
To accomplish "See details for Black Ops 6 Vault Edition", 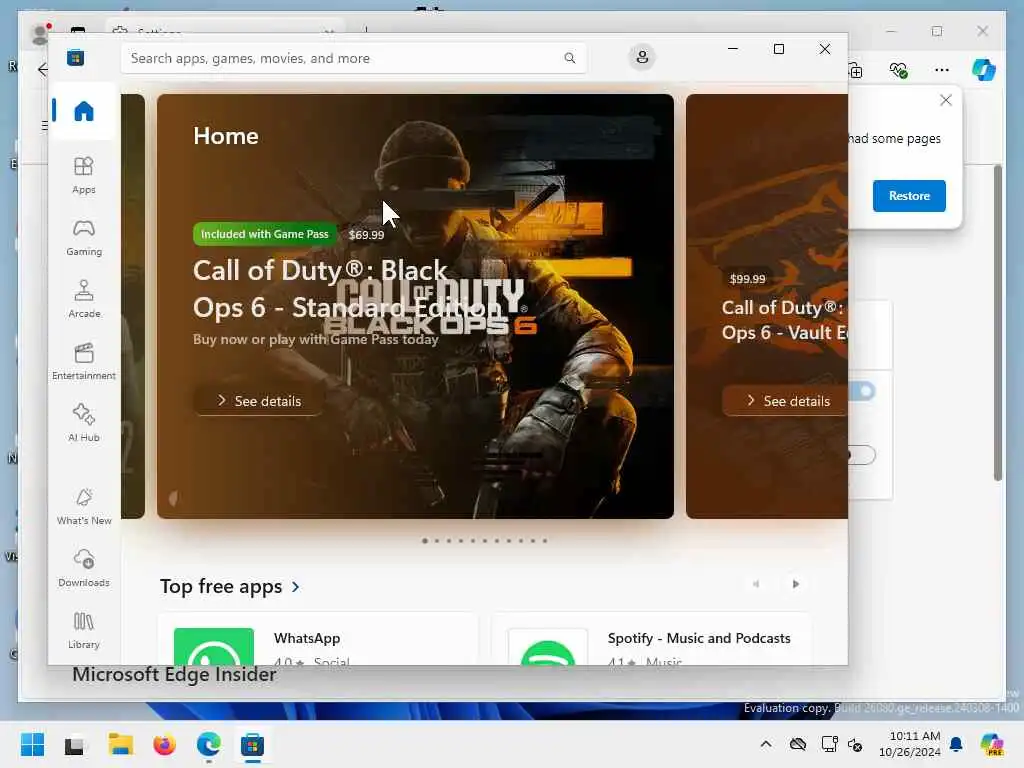I will click(x=784, y=400).
